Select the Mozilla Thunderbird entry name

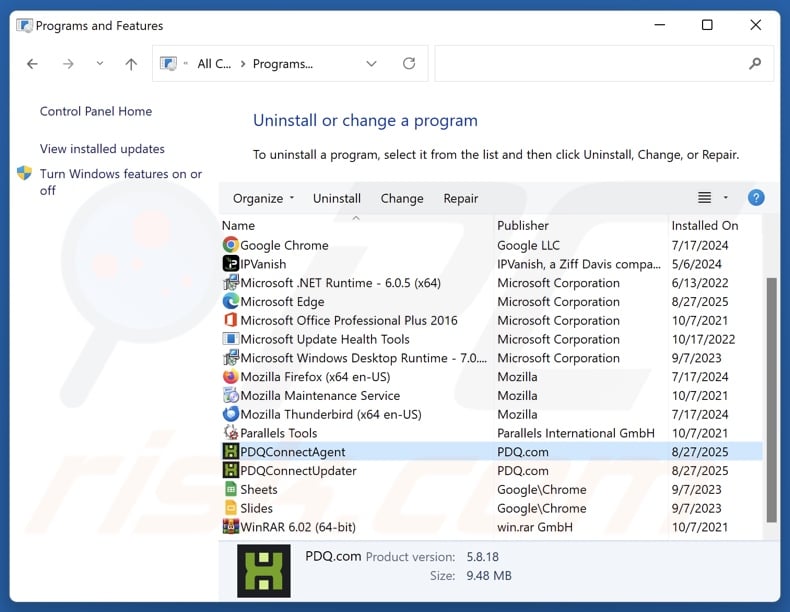pyautogui.click(x=331, y=415)
